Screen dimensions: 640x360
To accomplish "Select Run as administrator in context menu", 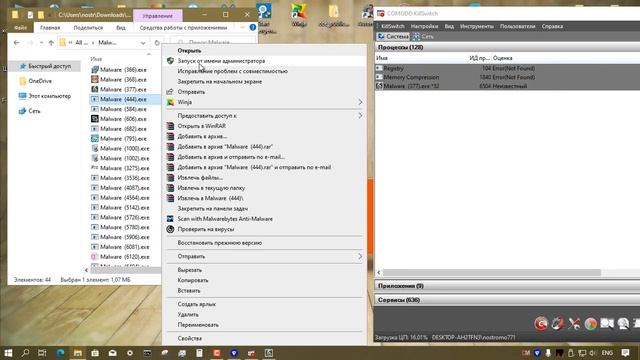I will click(x=264, y=61).
